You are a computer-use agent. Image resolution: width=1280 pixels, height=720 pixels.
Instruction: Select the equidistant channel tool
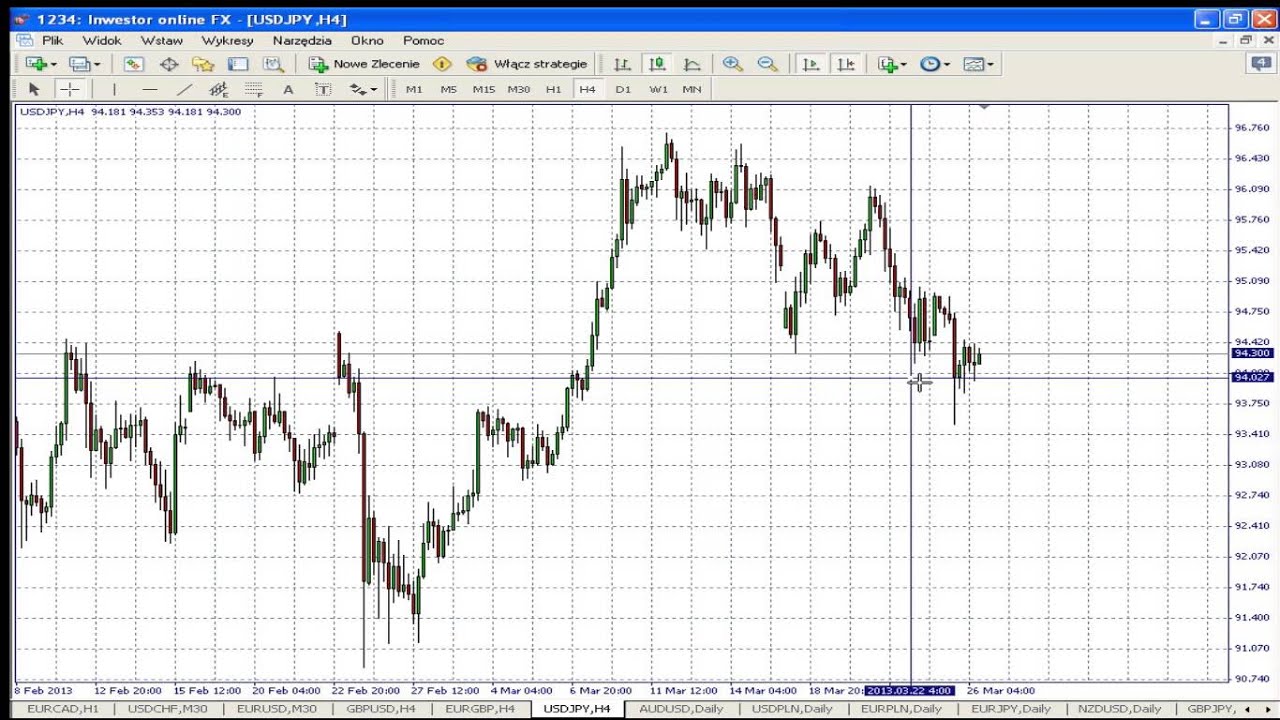click(219, 89)
